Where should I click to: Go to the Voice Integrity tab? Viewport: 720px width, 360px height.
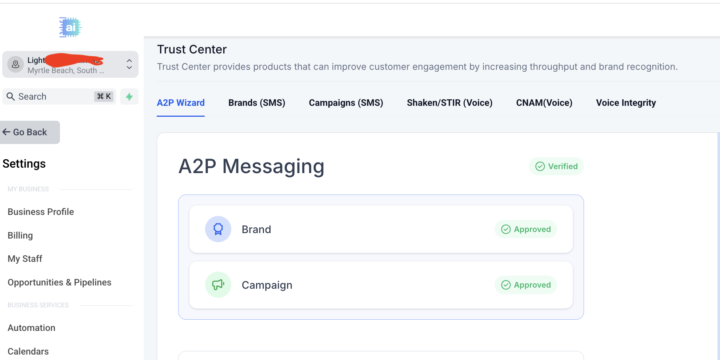tap(626, 103)
